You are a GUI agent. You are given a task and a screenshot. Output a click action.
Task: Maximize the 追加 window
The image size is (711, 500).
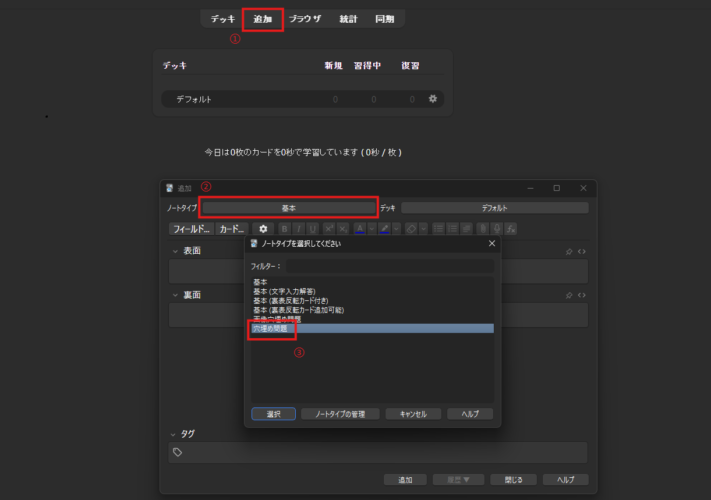556,188
